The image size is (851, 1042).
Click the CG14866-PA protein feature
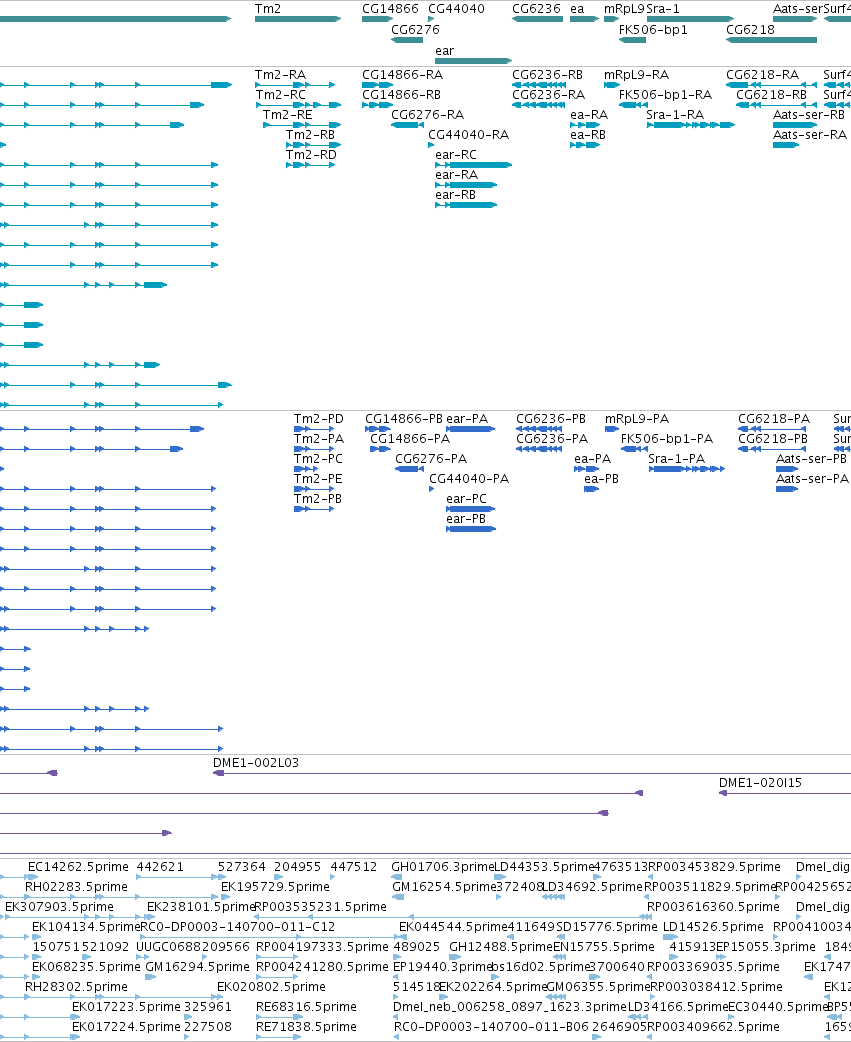[380, 449]
